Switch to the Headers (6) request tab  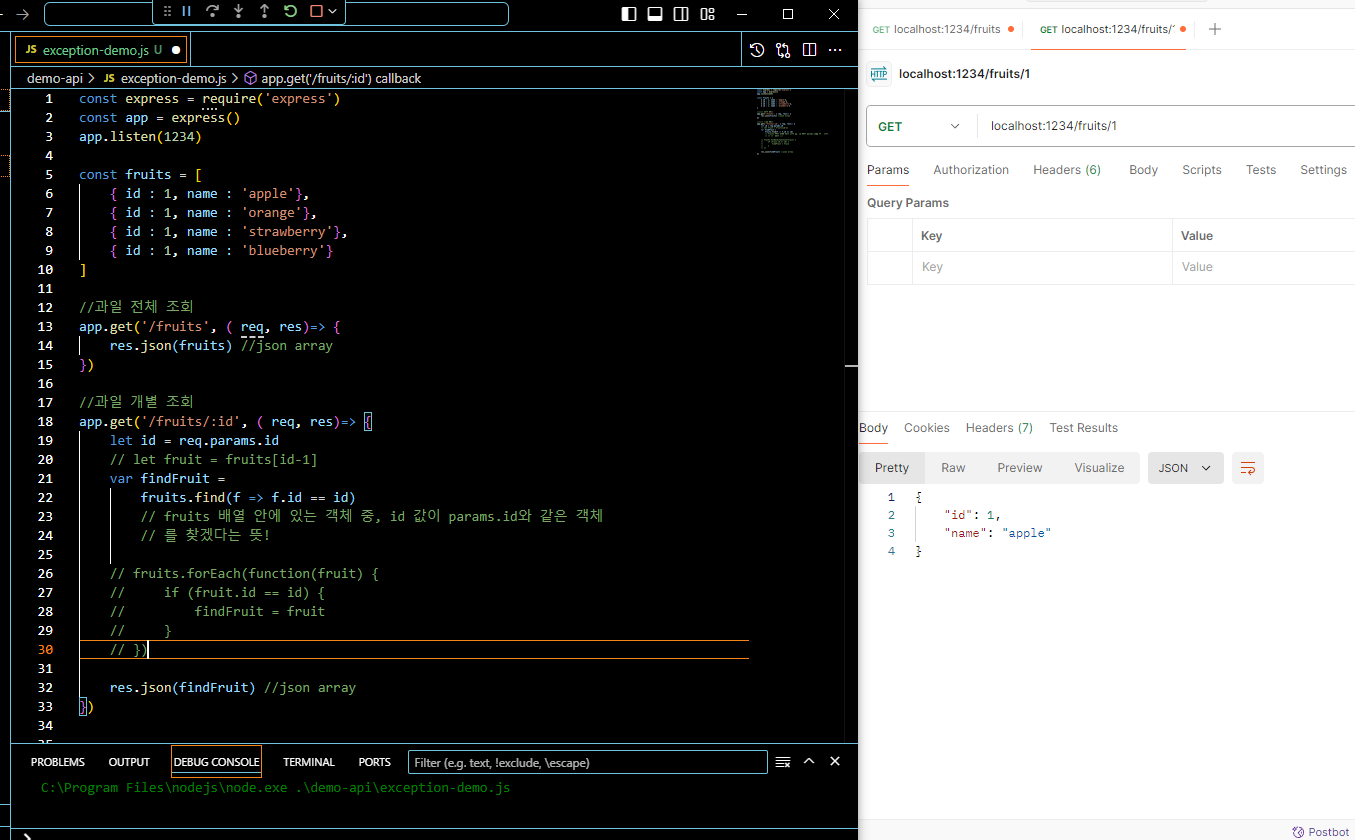[x=1067, y=170]
